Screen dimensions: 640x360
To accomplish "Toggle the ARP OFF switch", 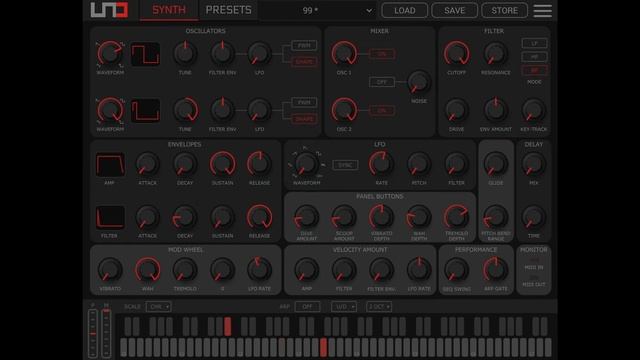I will point(307,307).
